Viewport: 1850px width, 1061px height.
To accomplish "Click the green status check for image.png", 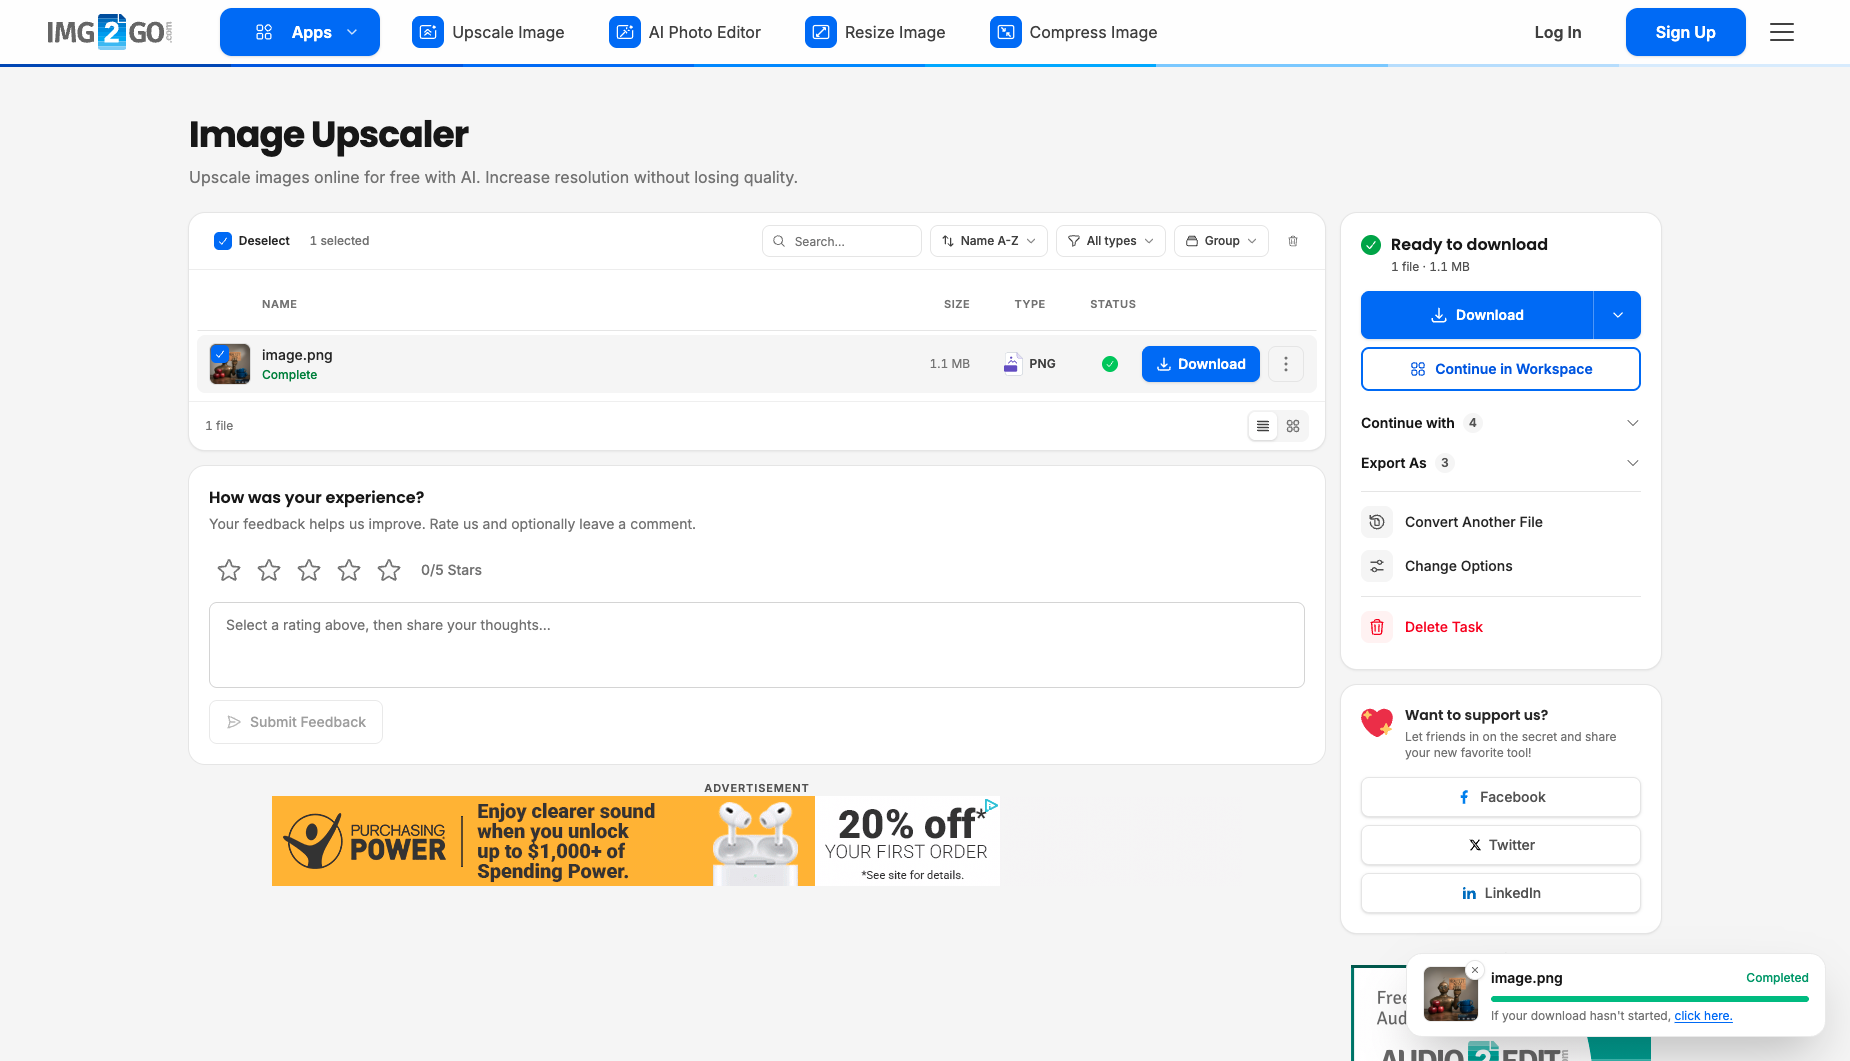I will coord(1110,364).
